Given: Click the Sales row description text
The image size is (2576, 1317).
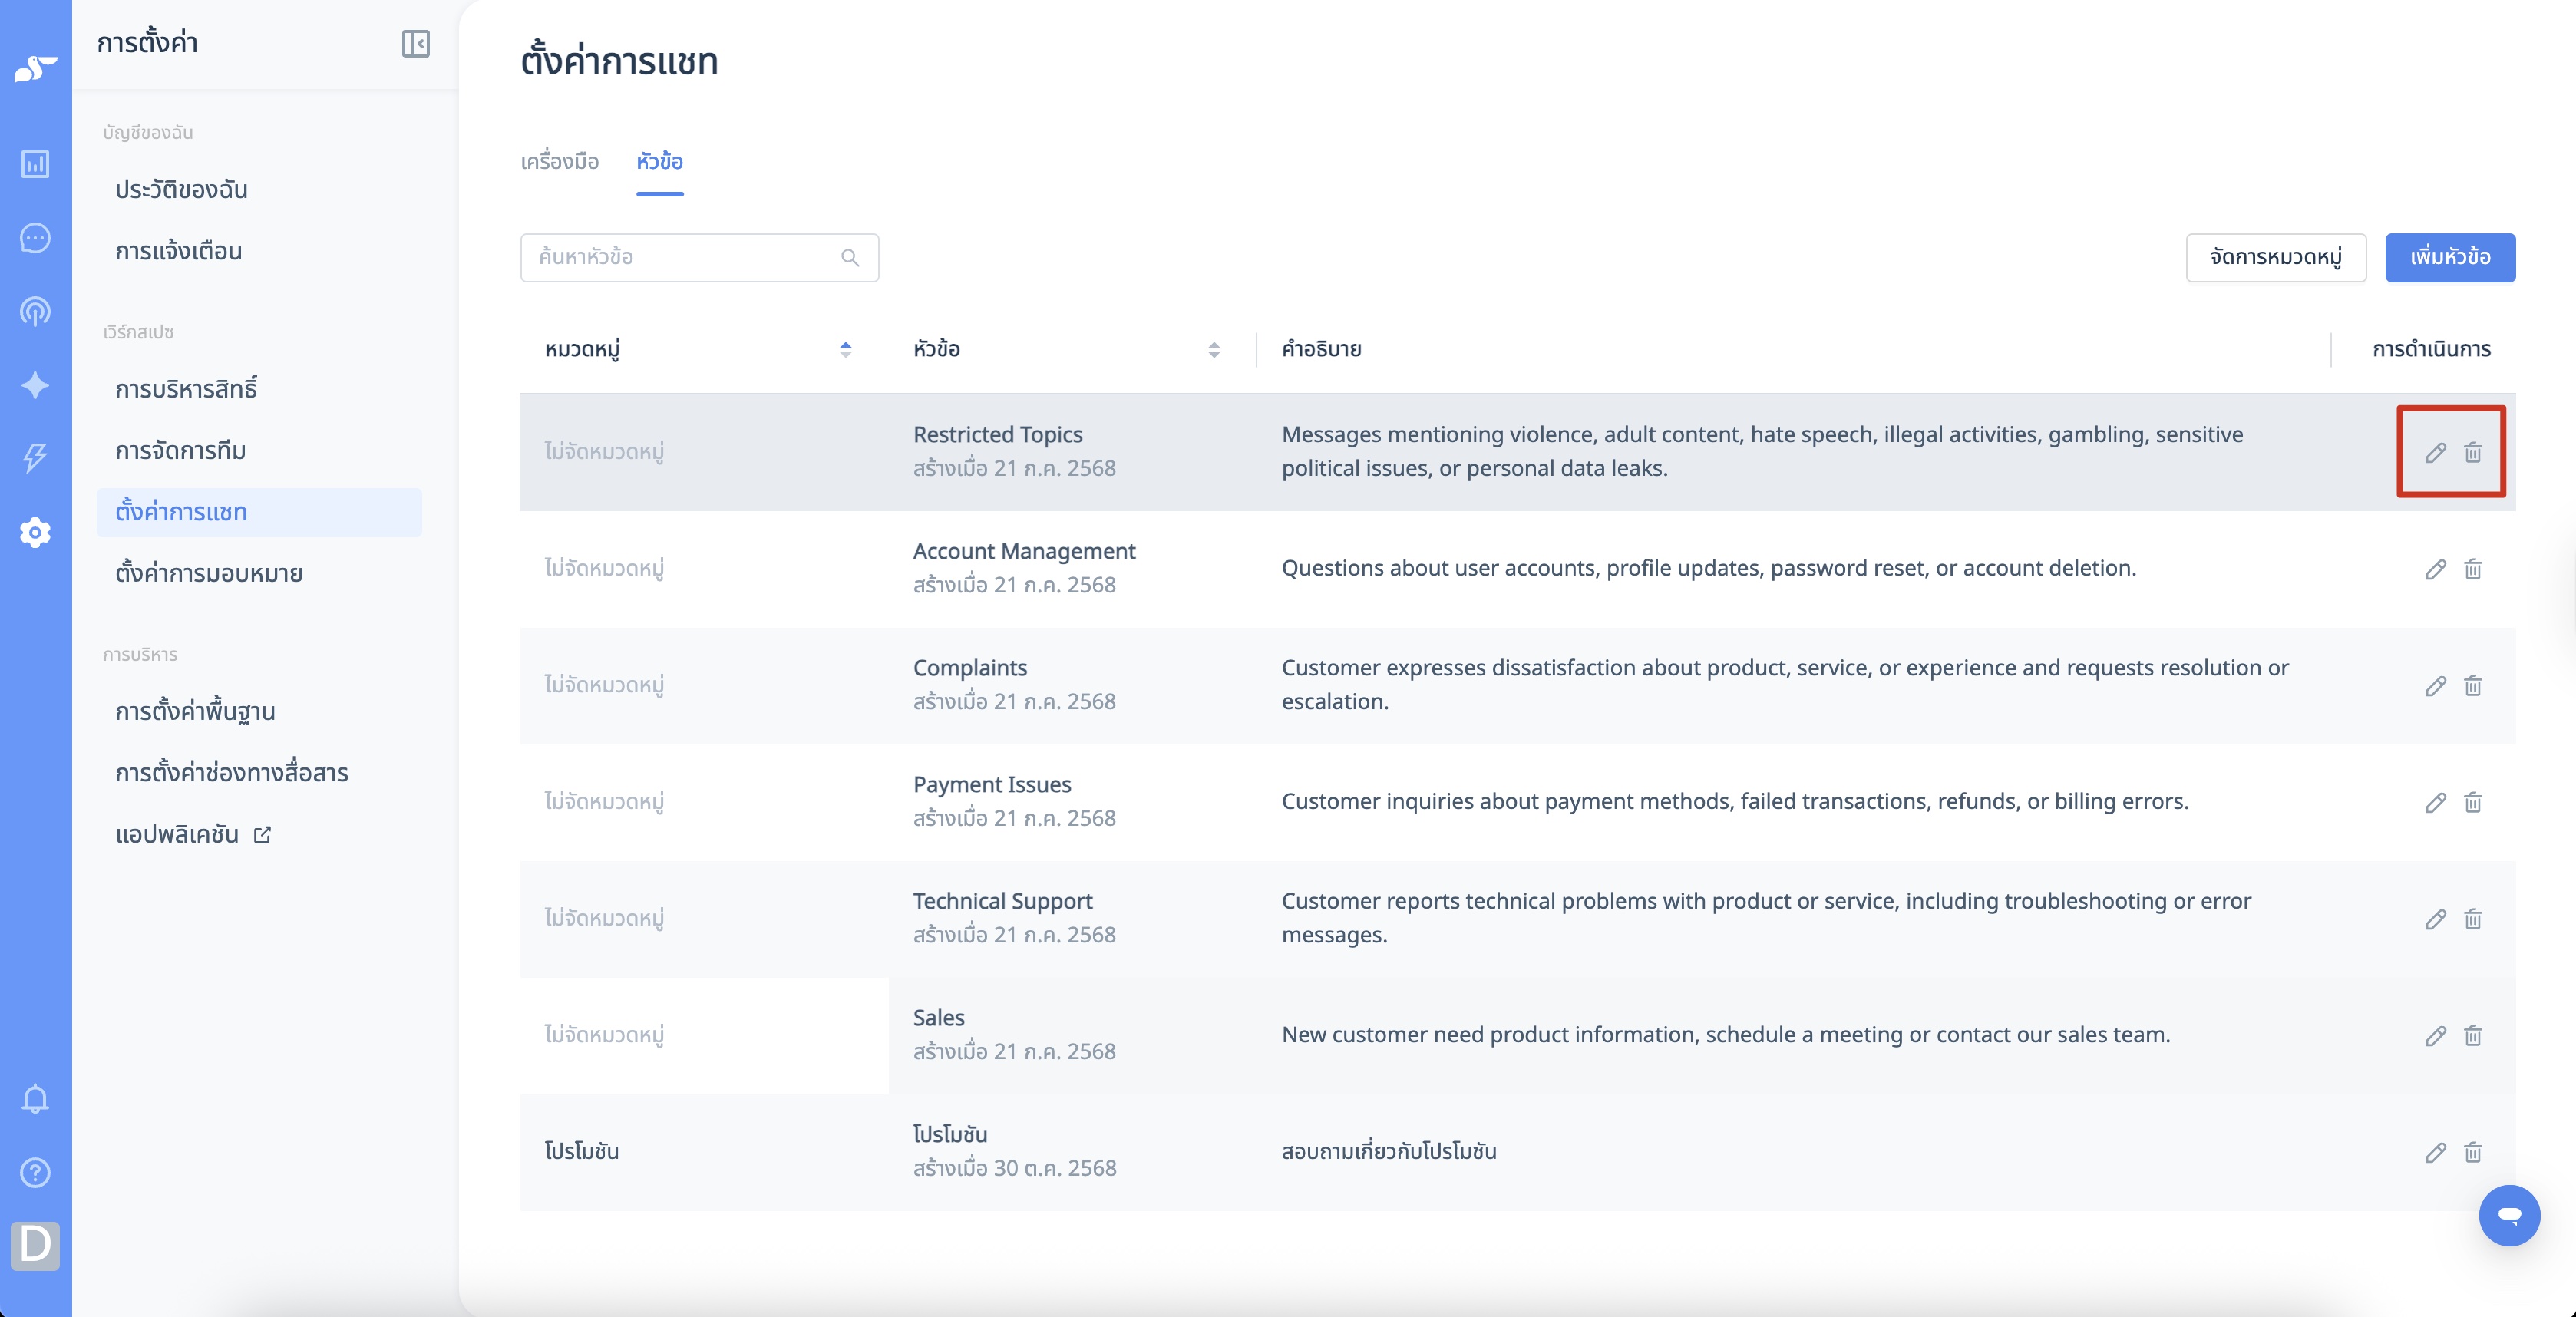Looking at the screenshot, I should tap(1726, 1035).
